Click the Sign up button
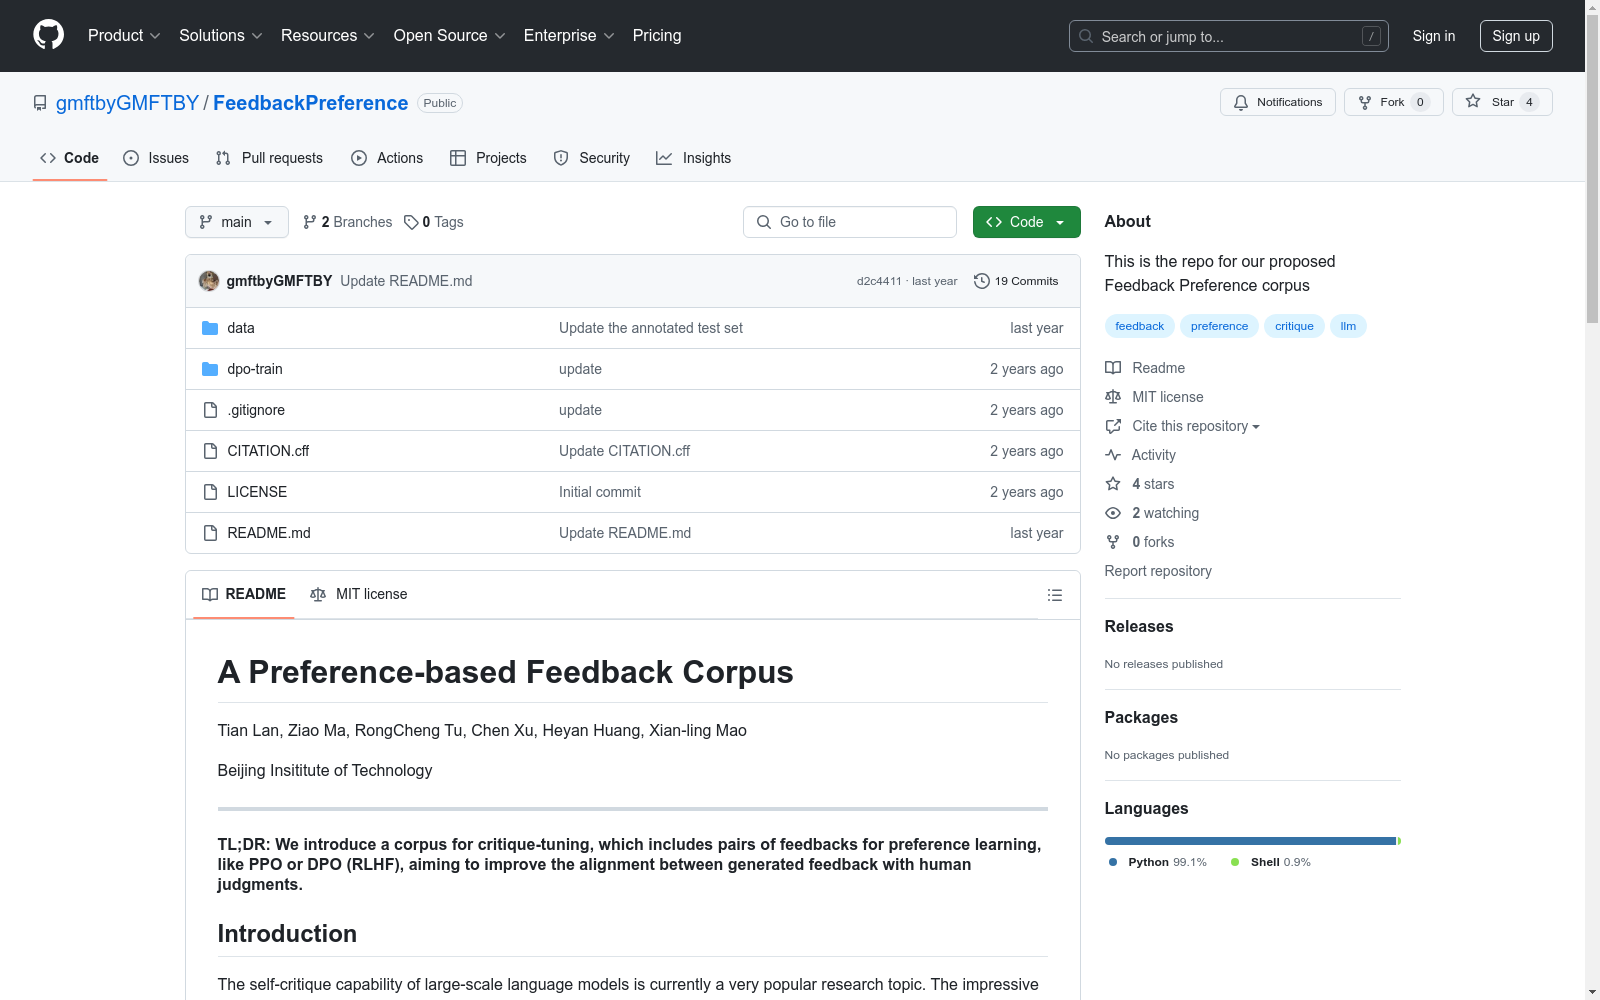Screen dimensions: 1600x1000 click(1516, 36)
